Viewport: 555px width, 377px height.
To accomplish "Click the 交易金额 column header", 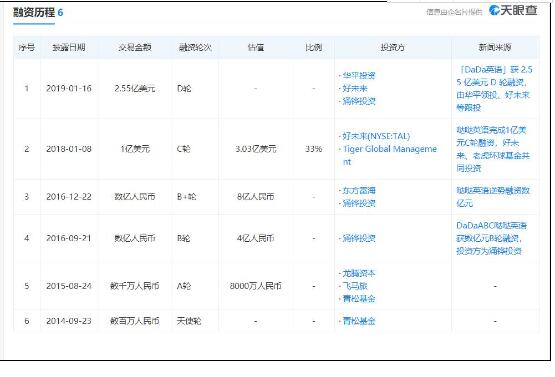I will pyautogui.click(x=135, y=47).
